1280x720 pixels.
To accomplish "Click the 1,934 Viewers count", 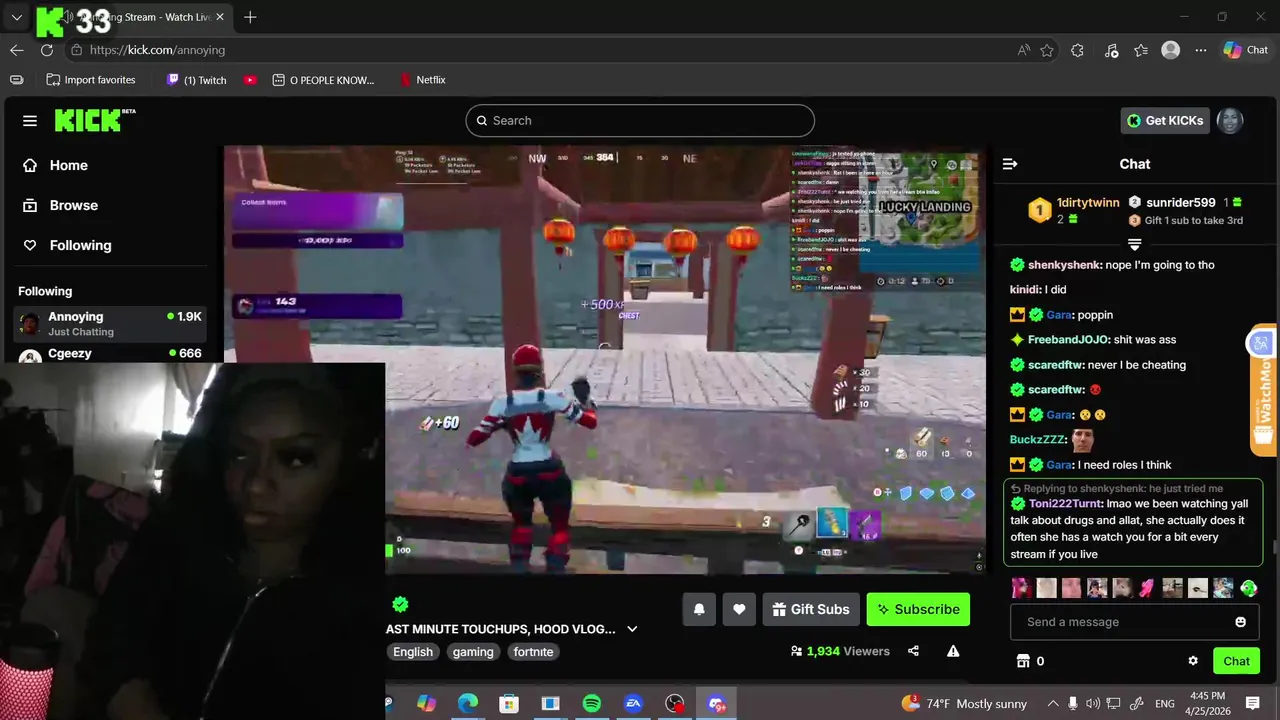I will coord(840,651).
